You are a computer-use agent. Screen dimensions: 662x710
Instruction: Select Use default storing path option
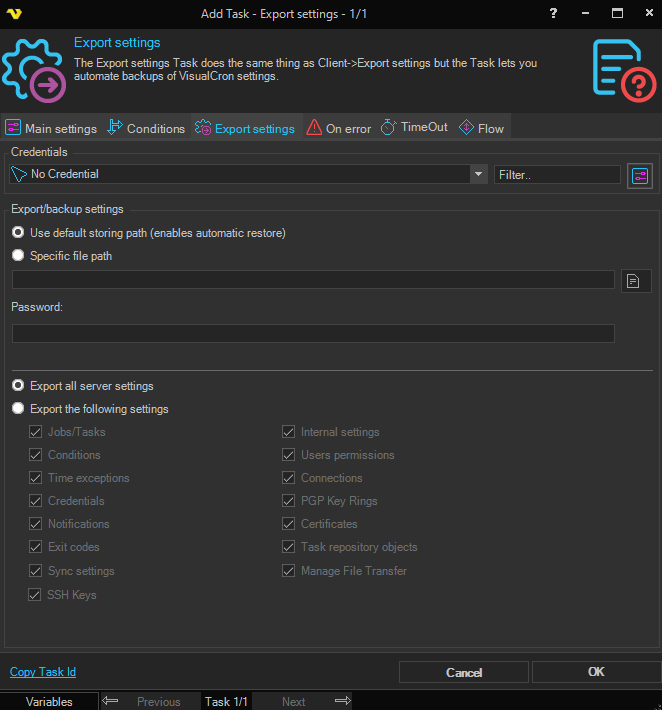pyautogui.click(x=18, y=233)
